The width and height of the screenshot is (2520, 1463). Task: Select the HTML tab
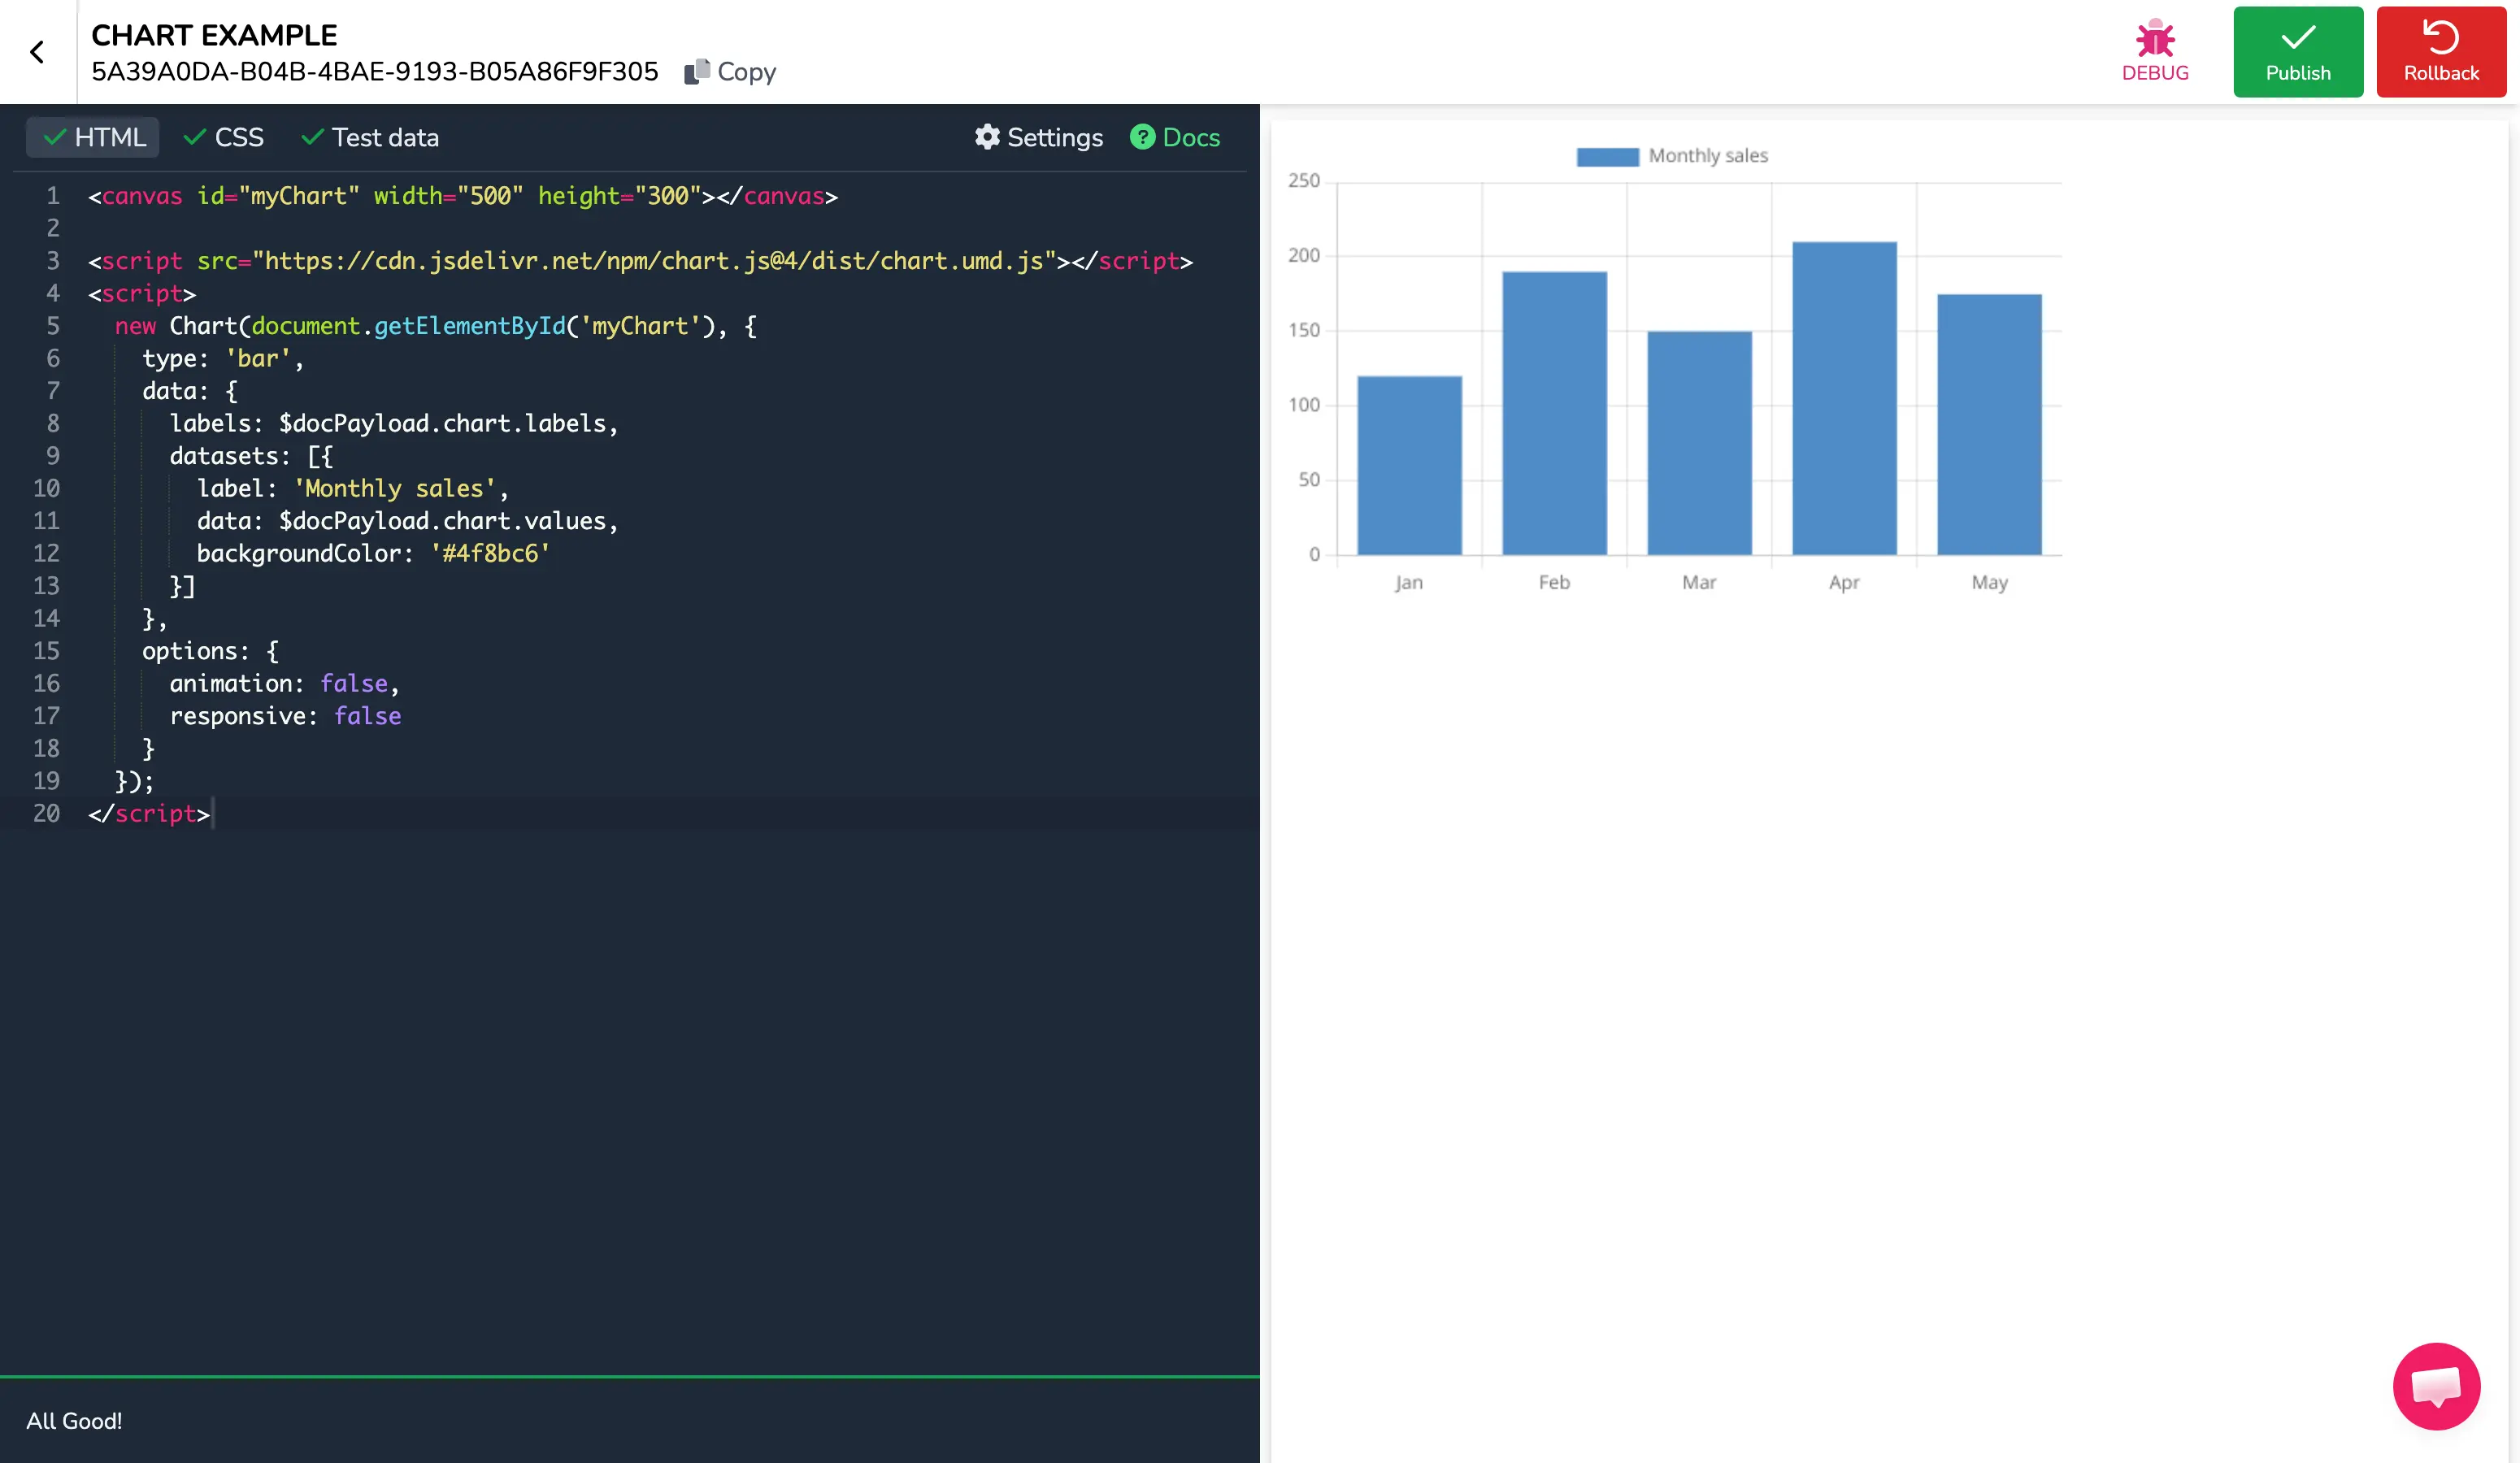[x=110, y=137]
